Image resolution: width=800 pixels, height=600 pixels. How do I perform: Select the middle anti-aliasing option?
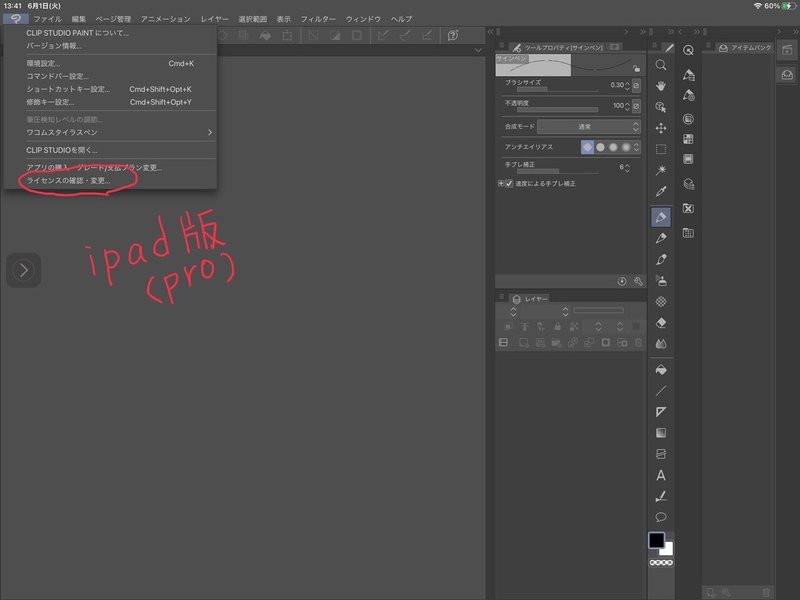613,147
